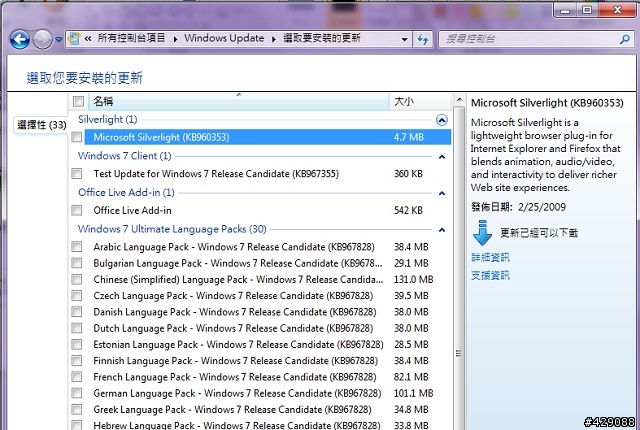Click Windows 7 Ultimate Language Packs heading
This screenshot has width=640, height=430.
[x=172, y=229]
